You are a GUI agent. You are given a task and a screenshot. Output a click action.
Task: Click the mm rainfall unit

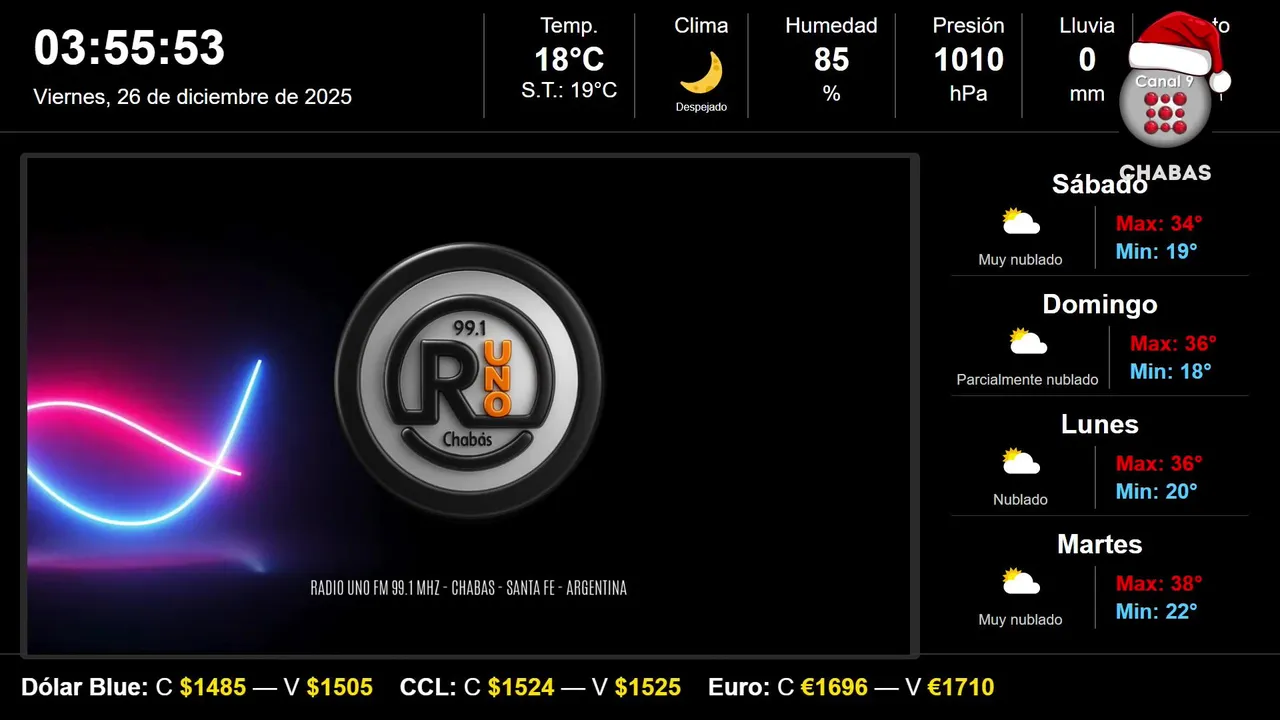point(1087,94)
